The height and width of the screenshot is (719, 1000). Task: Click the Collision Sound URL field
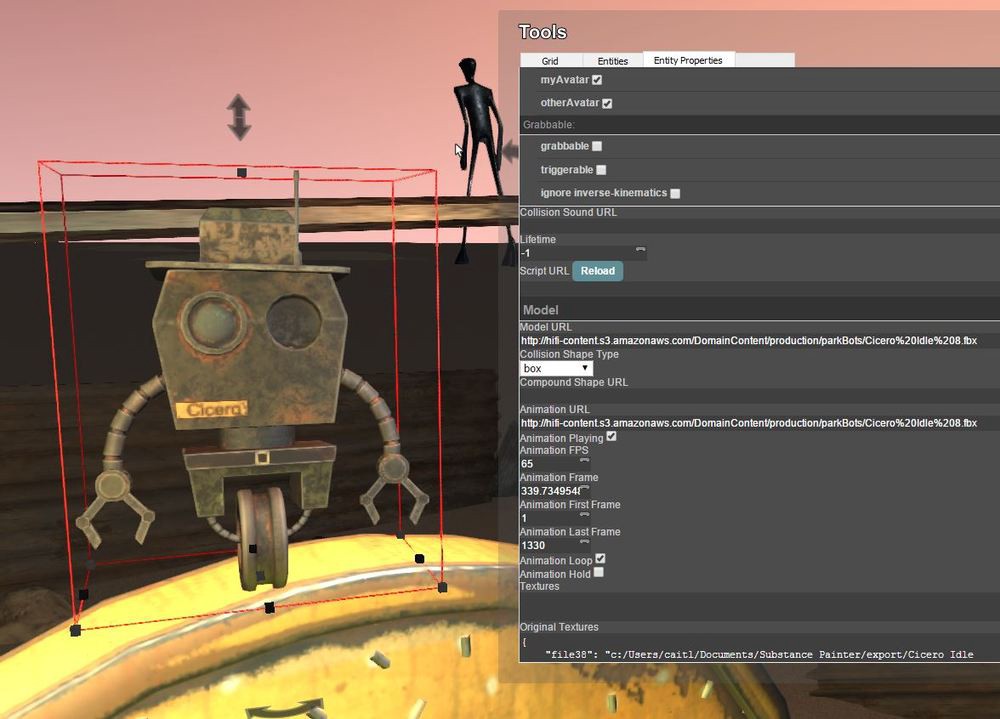tap(760, 226)
